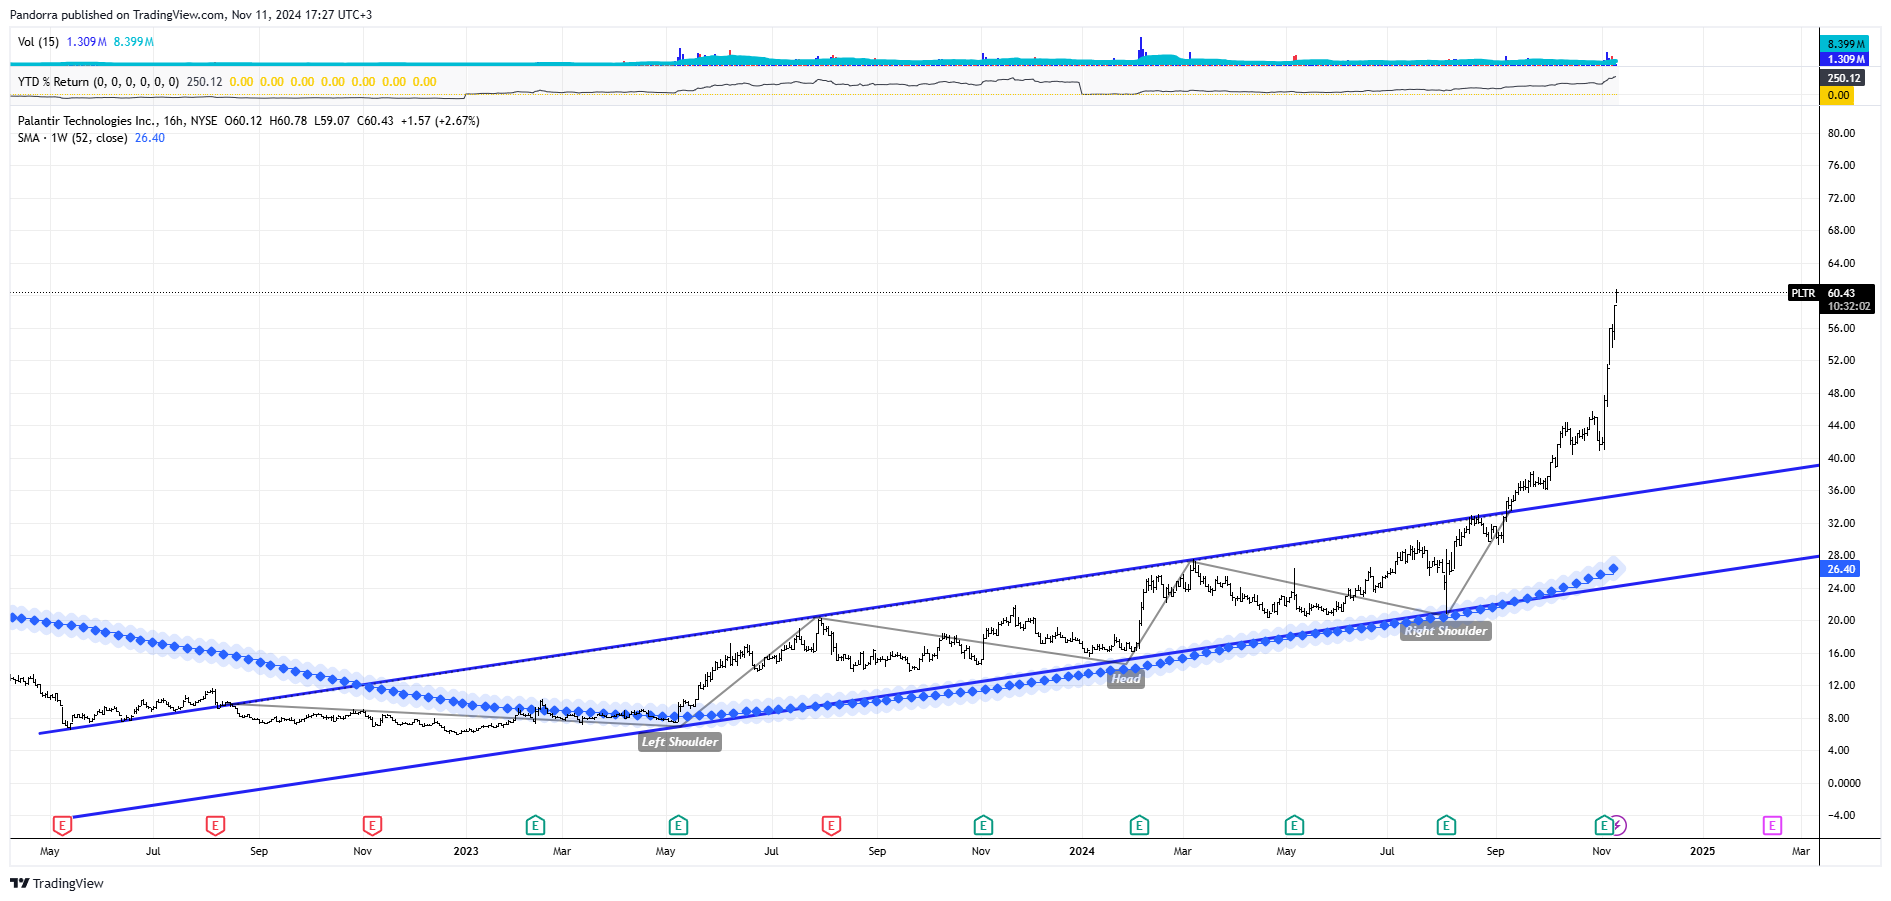Click the magenta future earnings marker before Mar 2025

pyautogui.click(x=1772, y=825)
